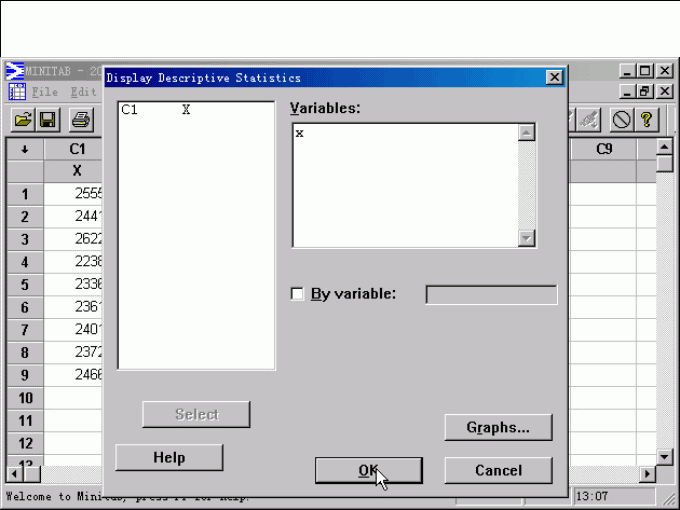The width and height of the screenshot is (680, 510).
Task: Open the File menu
Action: (45, 92)
